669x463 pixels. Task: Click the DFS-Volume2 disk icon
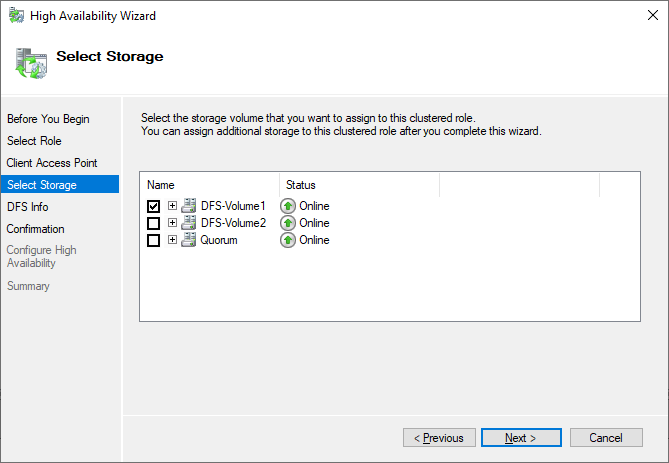pyautogui.click(x=189, y=223)
